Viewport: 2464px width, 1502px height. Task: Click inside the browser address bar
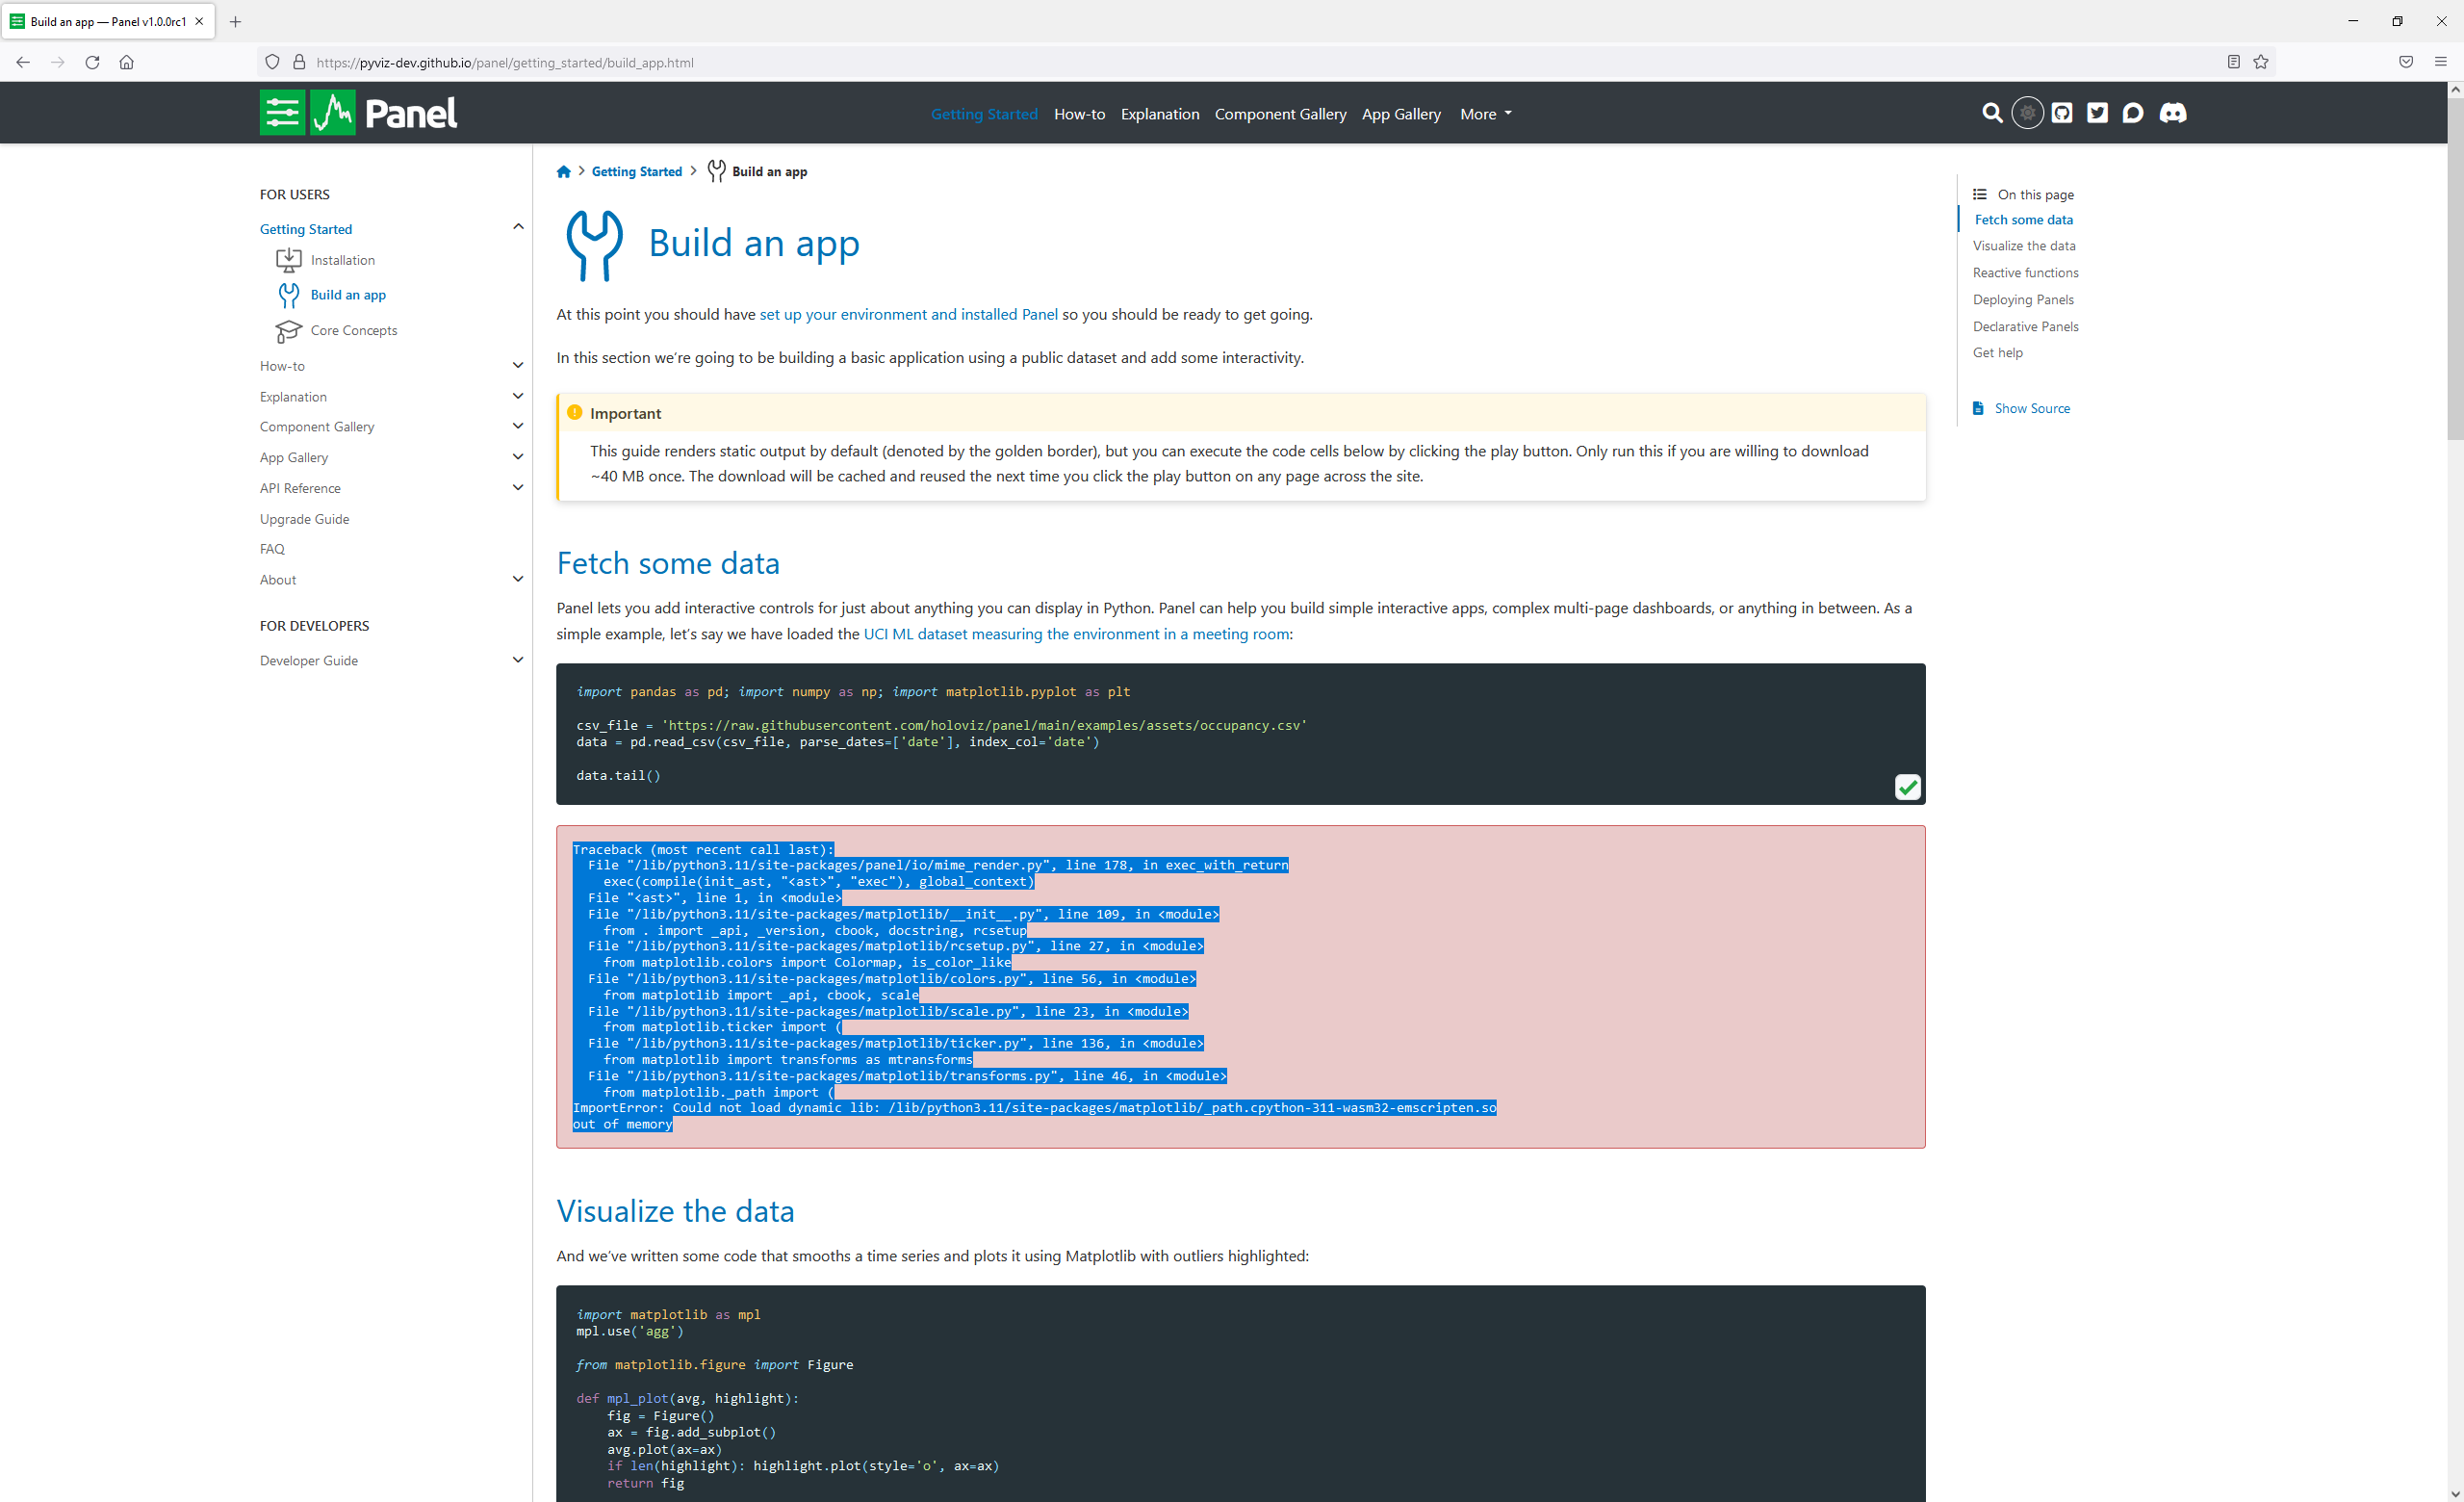(800, 62)
